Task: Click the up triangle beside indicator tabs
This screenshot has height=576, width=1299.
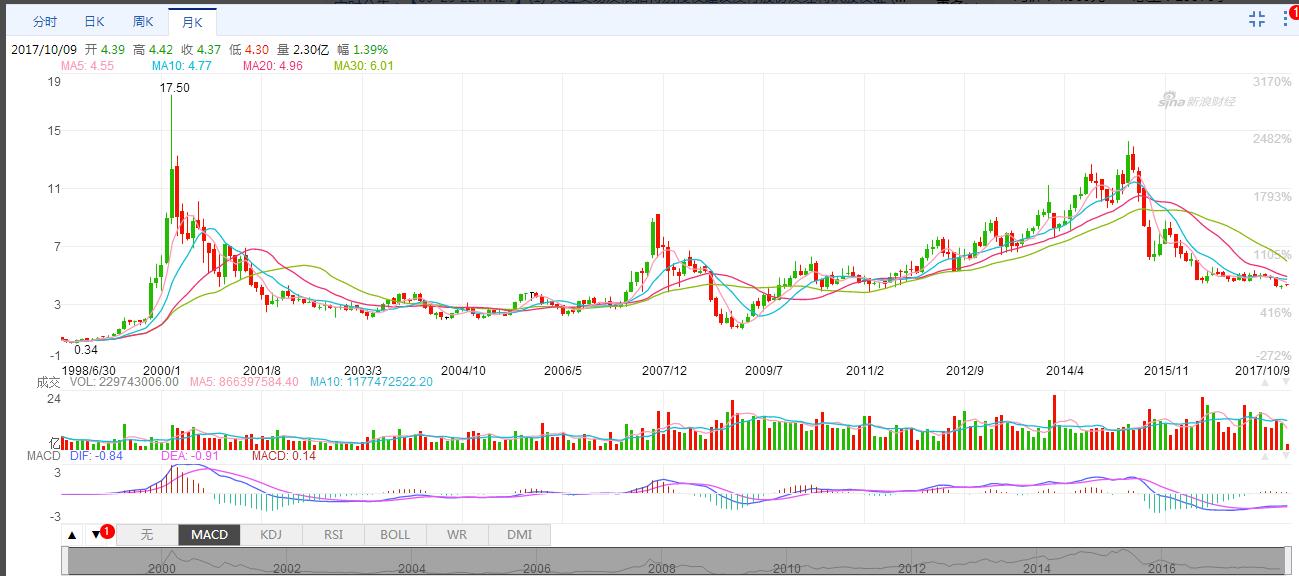Action: (x=72, y=535)
